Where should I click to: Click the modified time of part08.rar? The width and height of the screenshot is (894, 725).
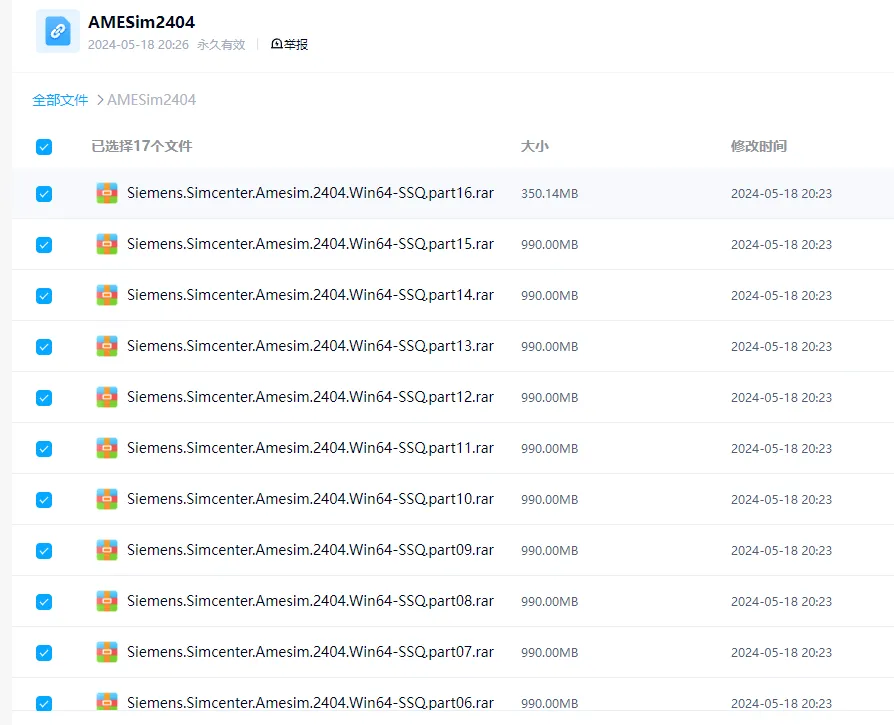pos(781,602)
